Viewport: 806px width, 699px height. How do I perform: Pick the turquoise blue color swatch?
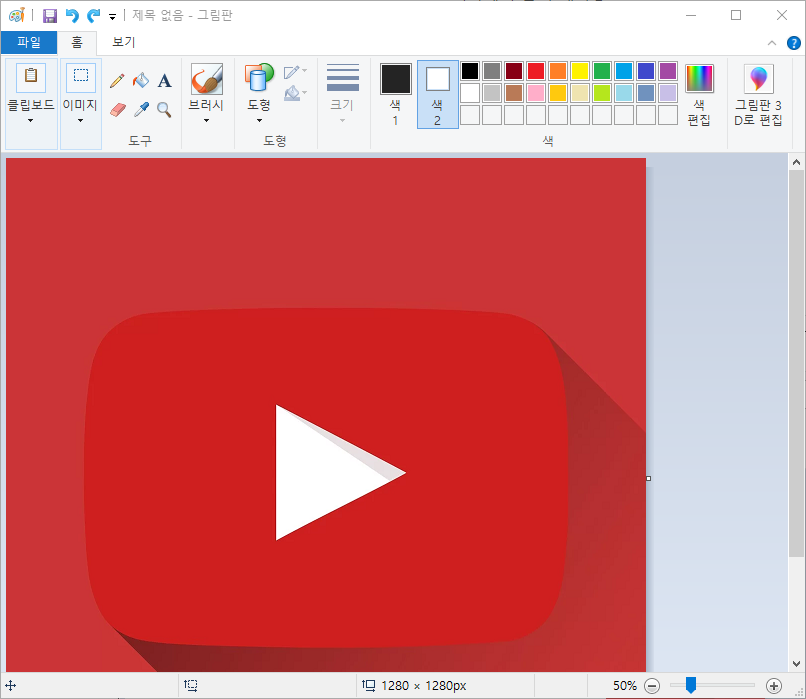624,71
